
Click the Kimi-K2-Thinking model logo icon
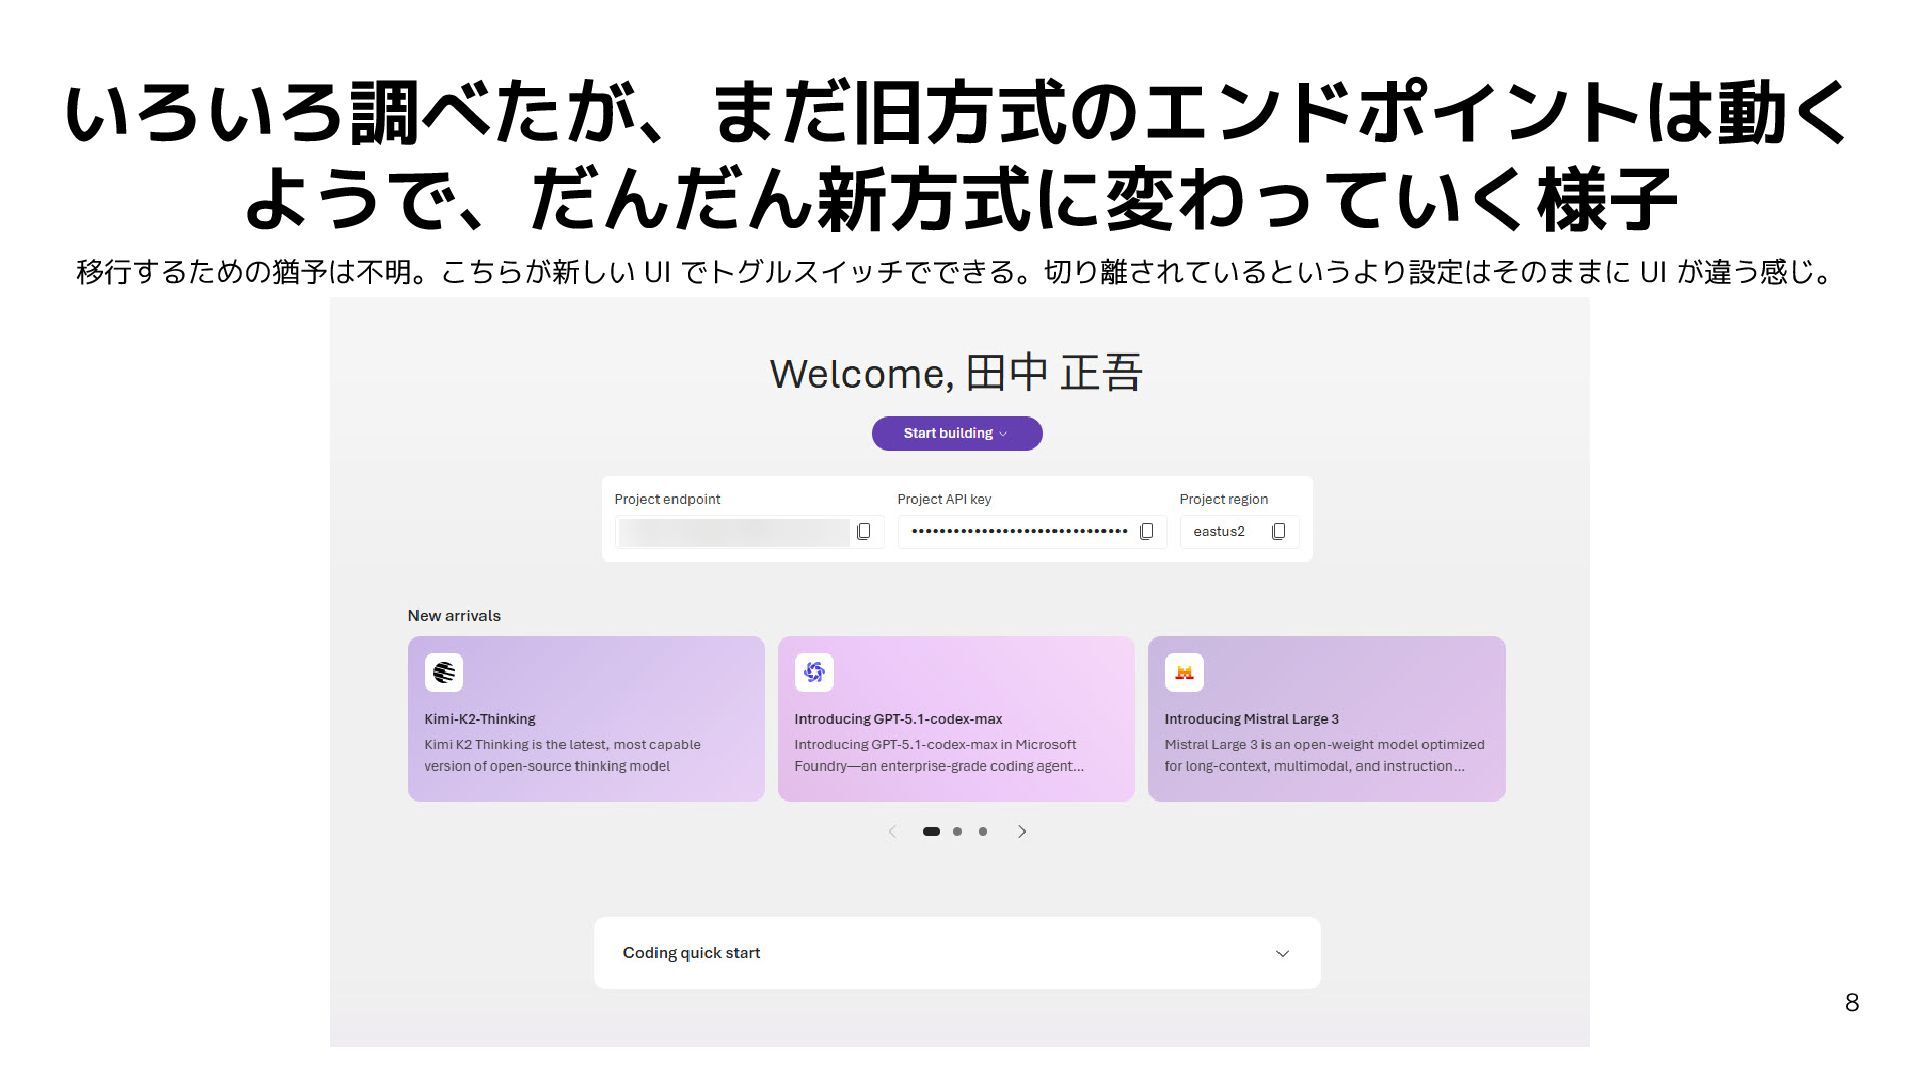pos(443,673)
